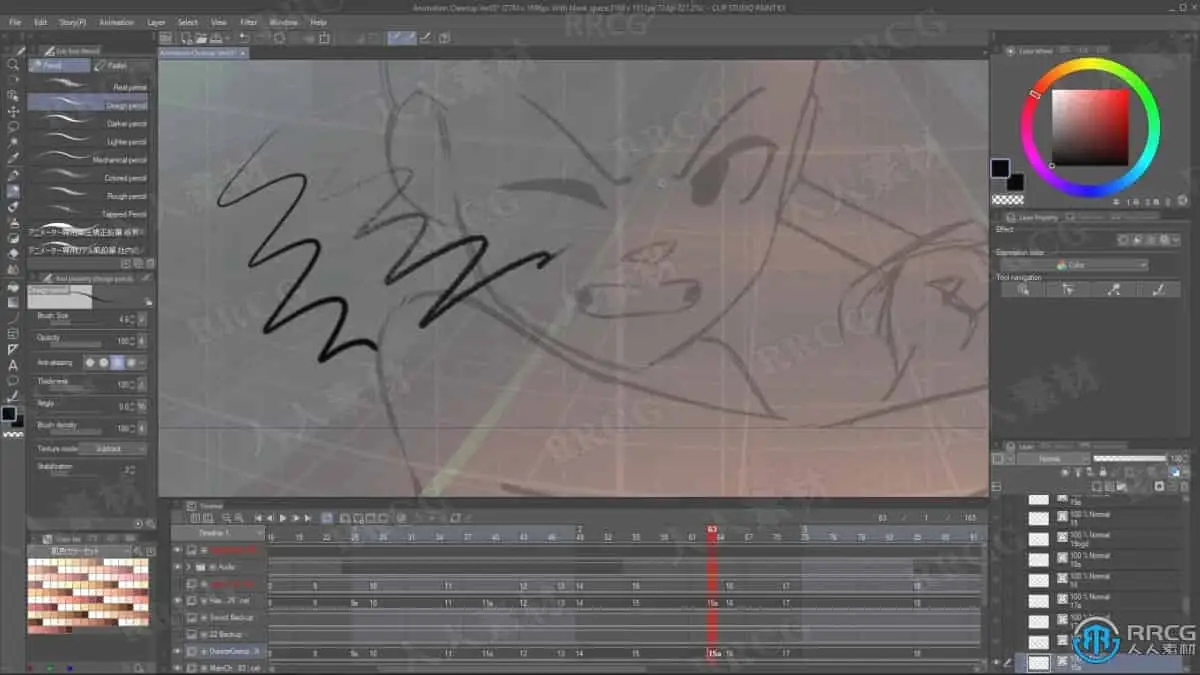Click the Open file toolbar icon
Screen dimensions: 1200x675
pyautogui.click(x=201, y=38)
